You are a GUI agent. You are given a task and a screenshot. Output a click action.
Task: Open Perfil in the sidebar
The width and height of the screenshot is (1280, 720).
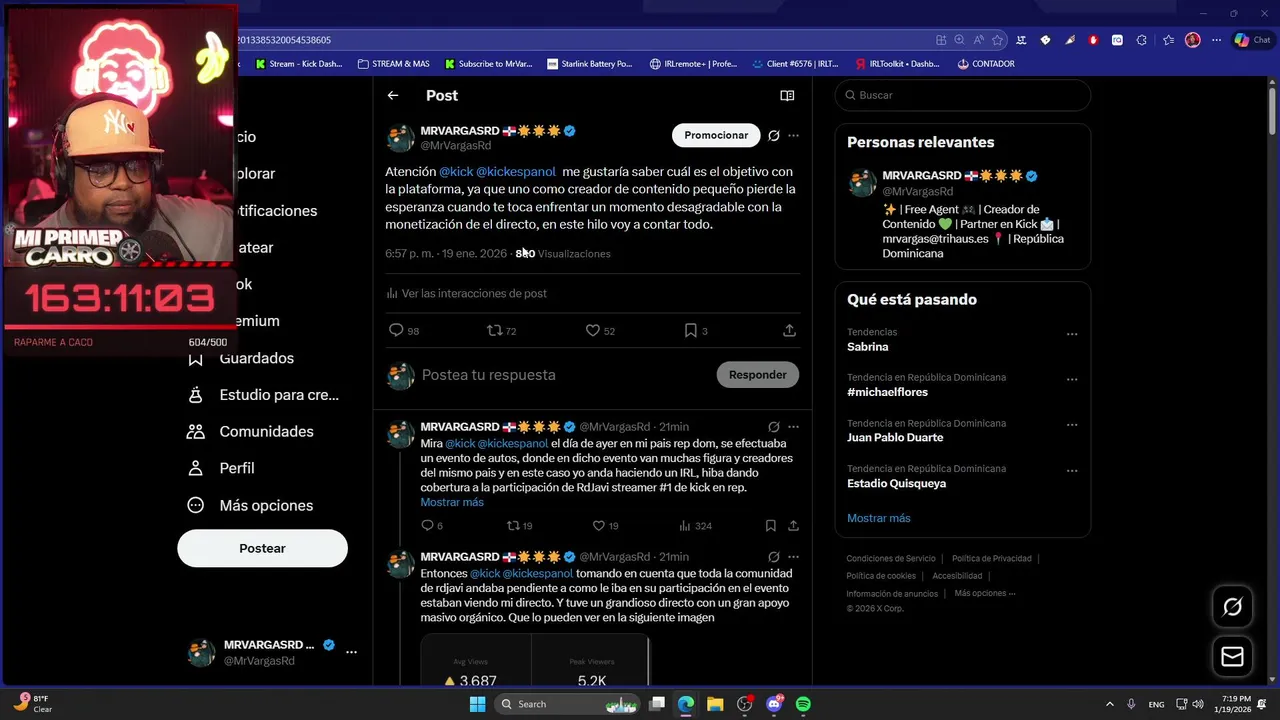(x=221, y=468)
